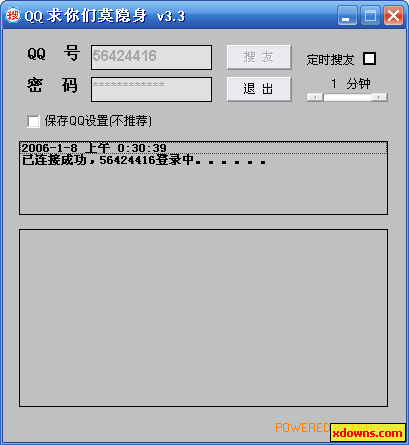Viewport: 409px width, 445px height.
Task: Maximize the QQ window
Action: click(370, 16)
